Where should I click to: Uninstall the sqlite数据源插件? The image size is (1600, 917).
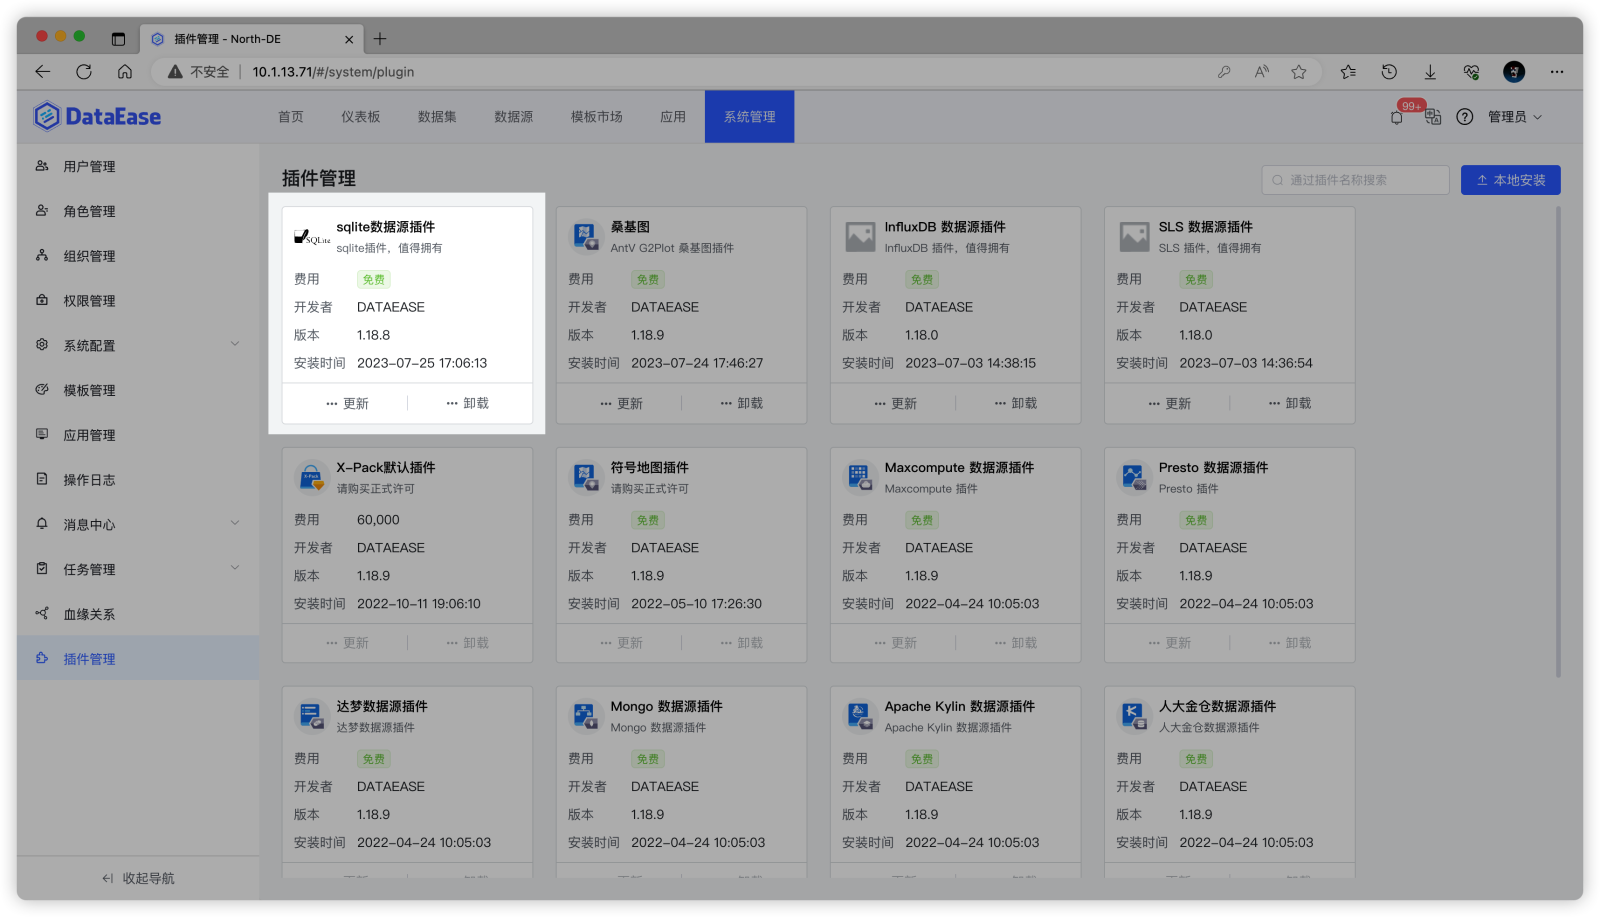467,403
